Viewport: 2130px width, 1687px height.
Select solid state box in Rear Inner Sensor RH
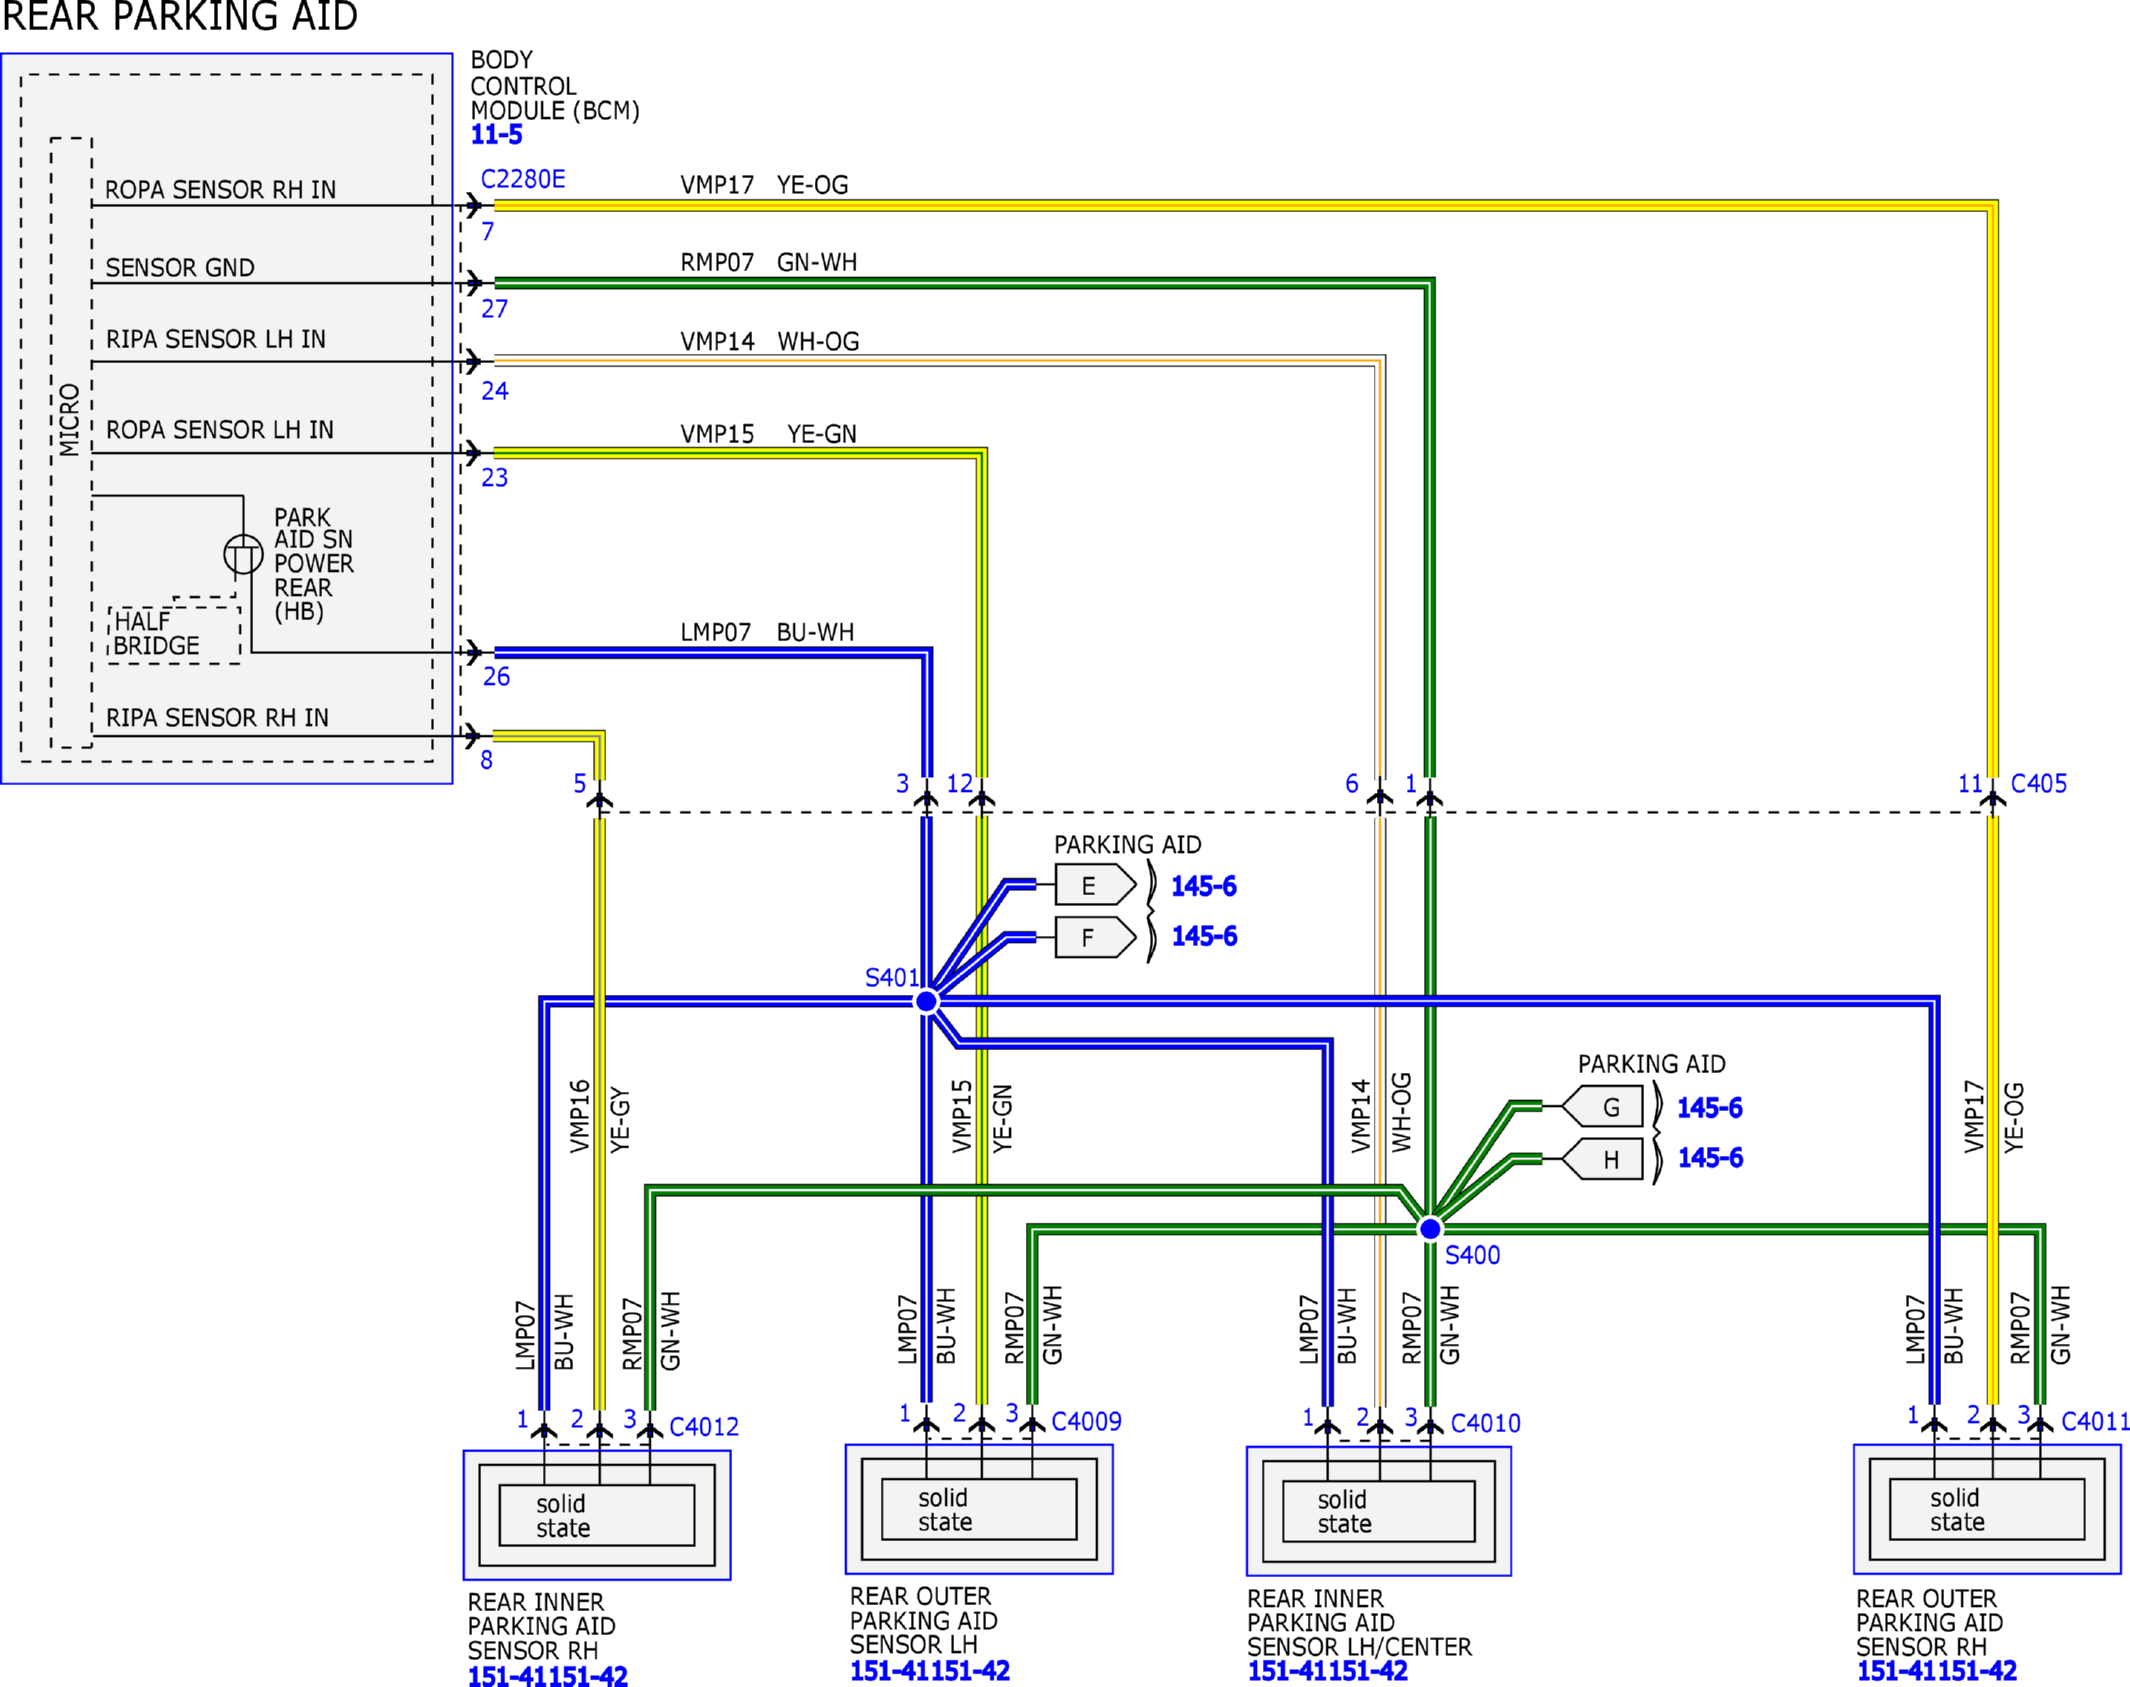click(x=597, y=1515)
